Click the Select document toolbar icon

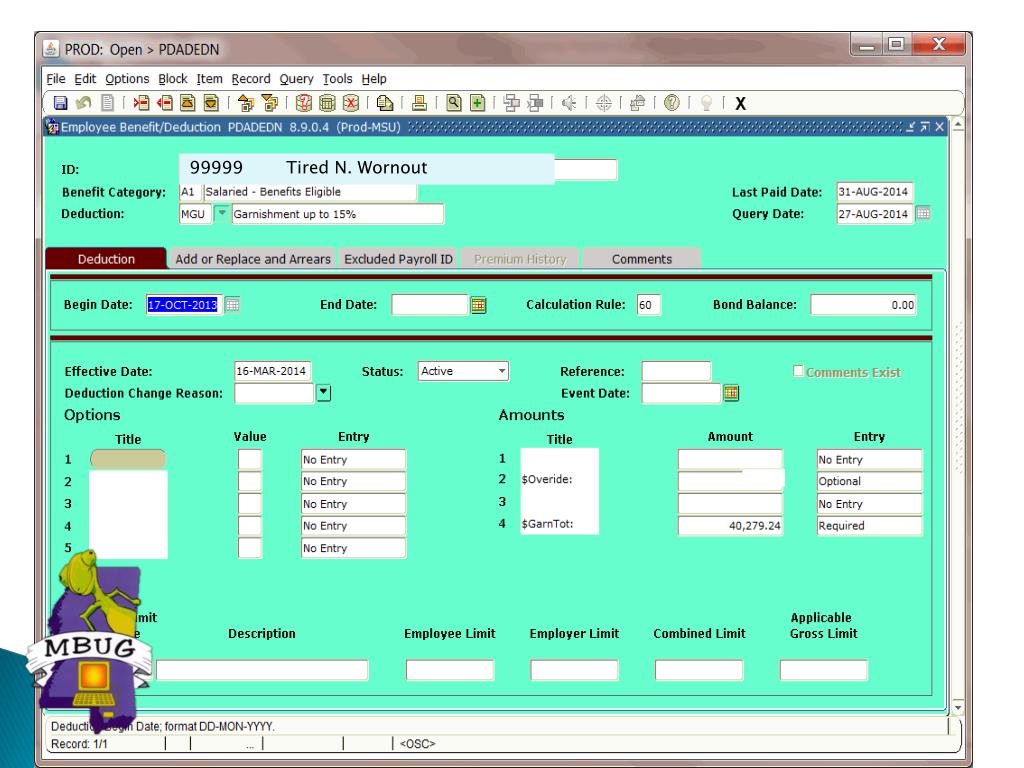pos(107,103)
